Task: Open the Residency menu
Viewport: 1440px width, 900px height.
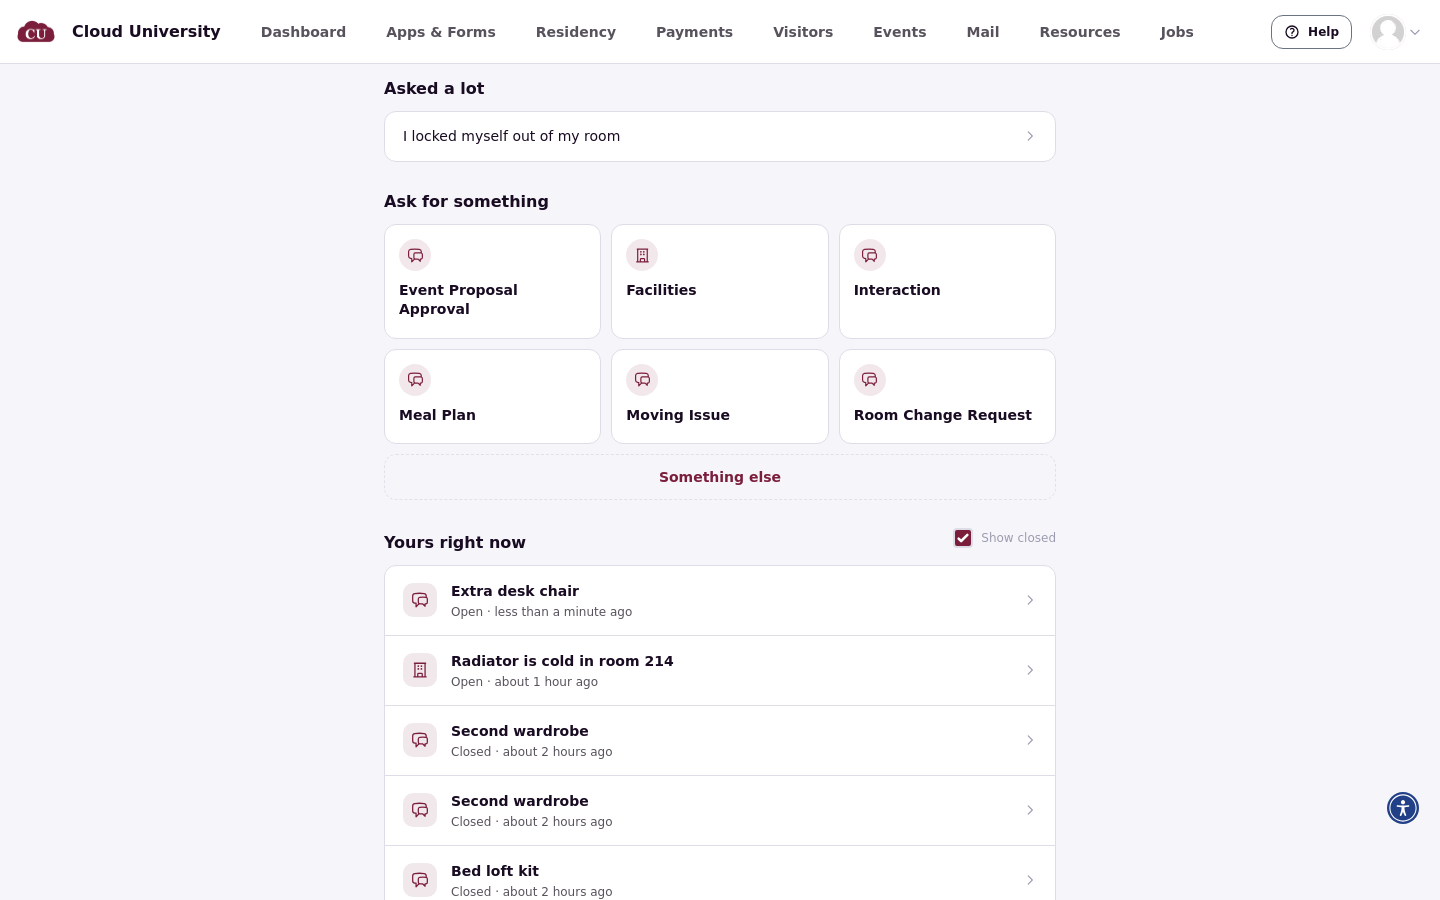Action: point(576,32)
